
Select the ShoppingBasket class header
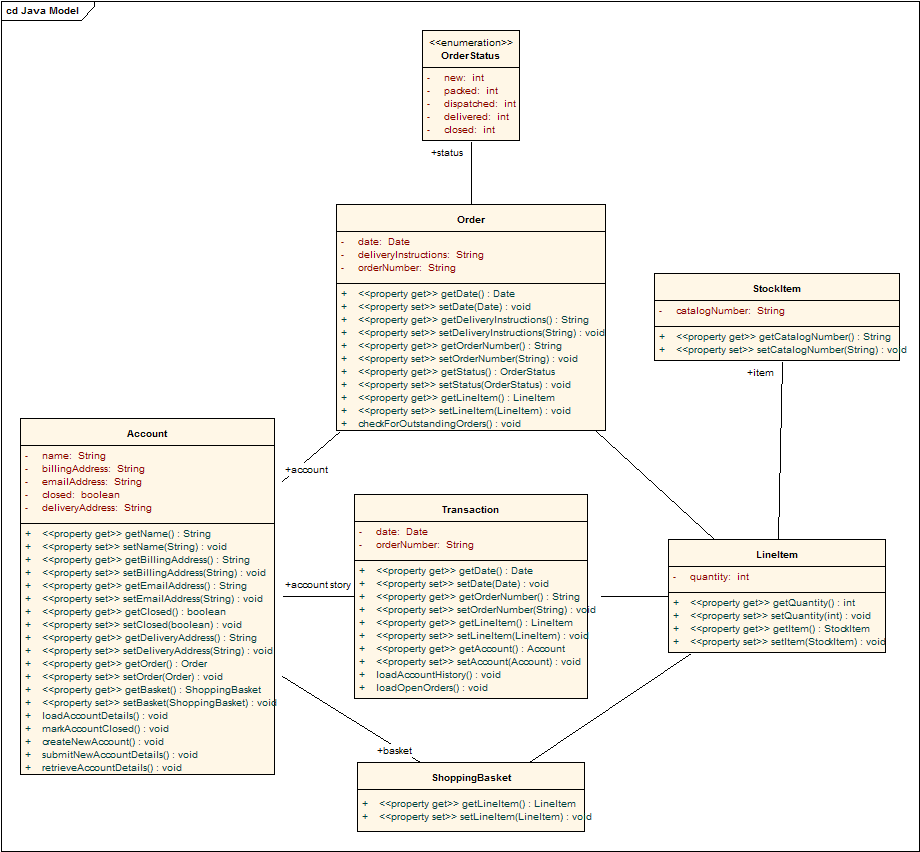pos(470,777)
